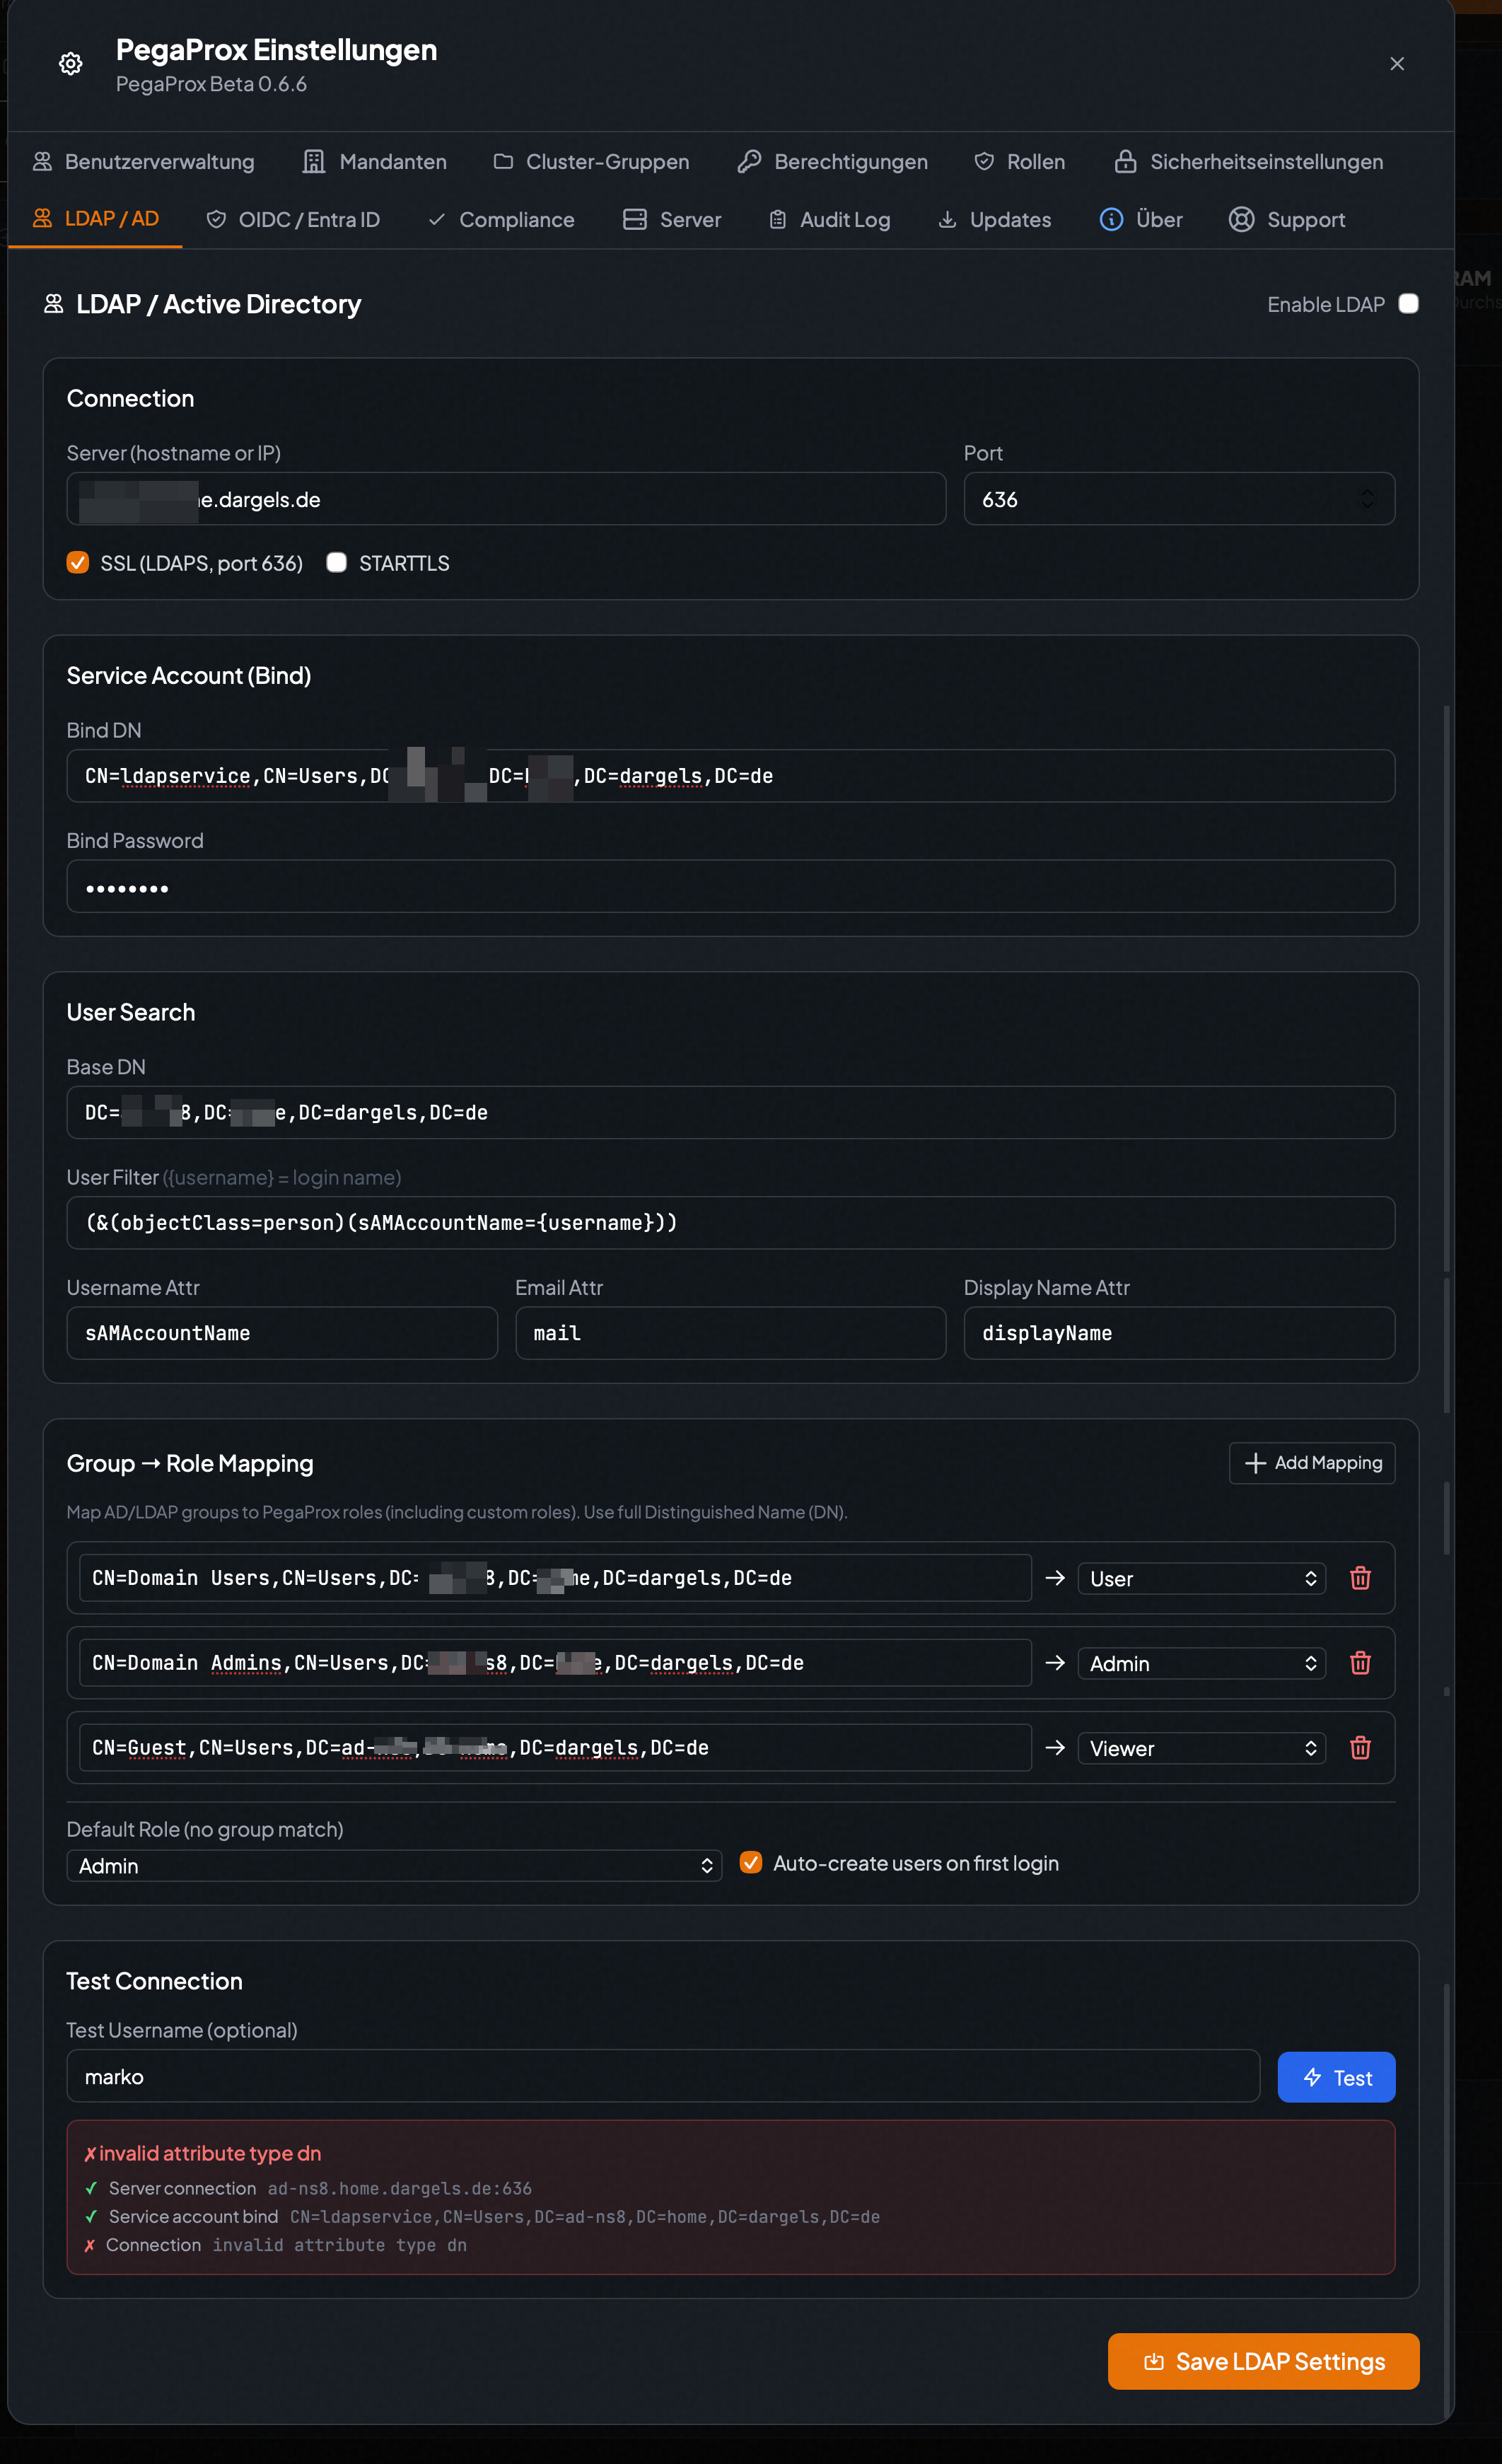Open role dropdown for Domain Users mapping

coord(1201,1579)
